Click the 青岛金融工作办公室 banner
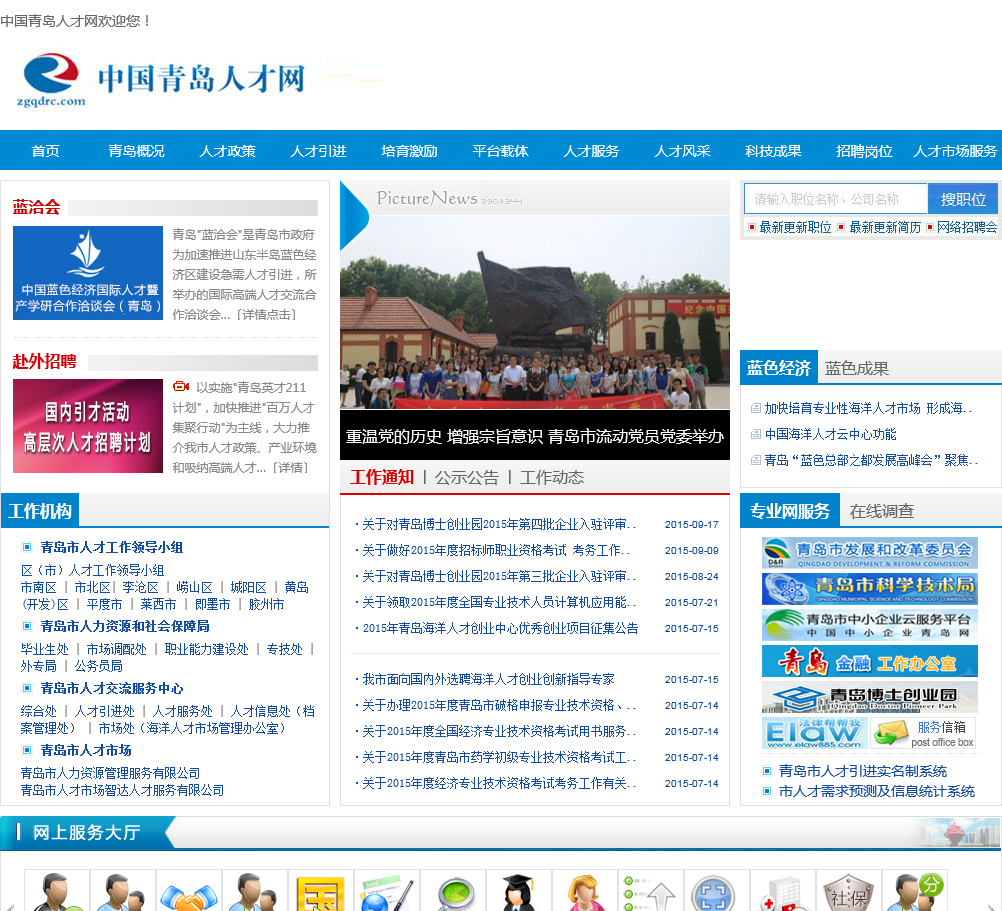 coord(869,661)
